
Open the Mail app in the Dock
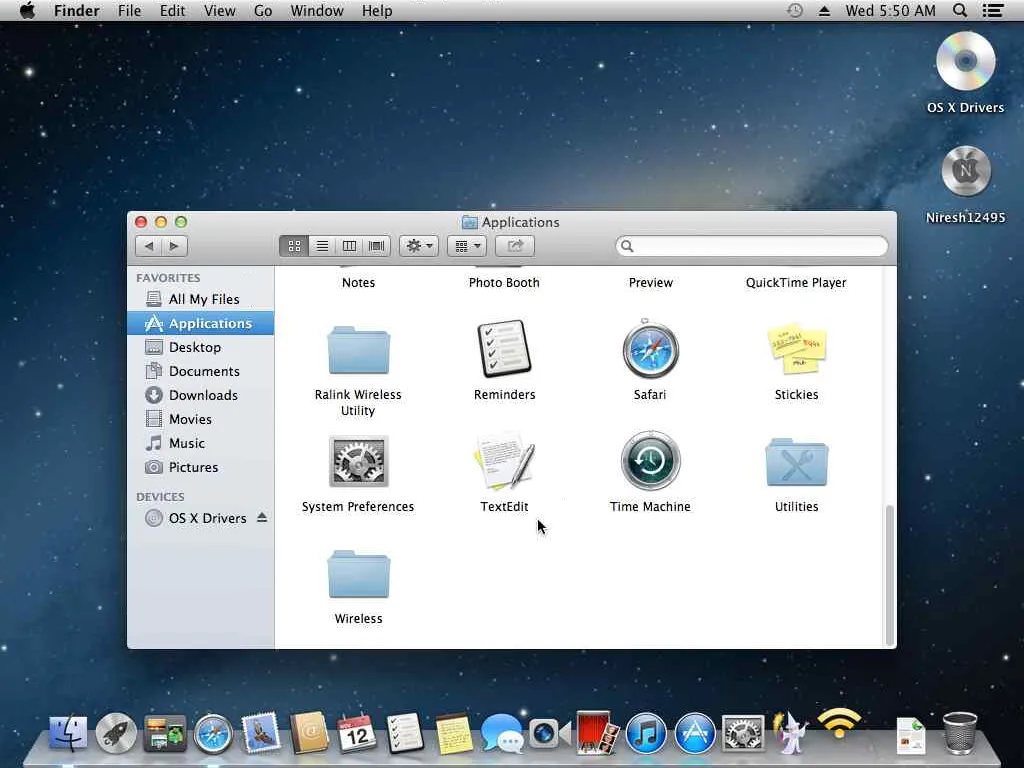pyautogui.click(x=261, y=733)
